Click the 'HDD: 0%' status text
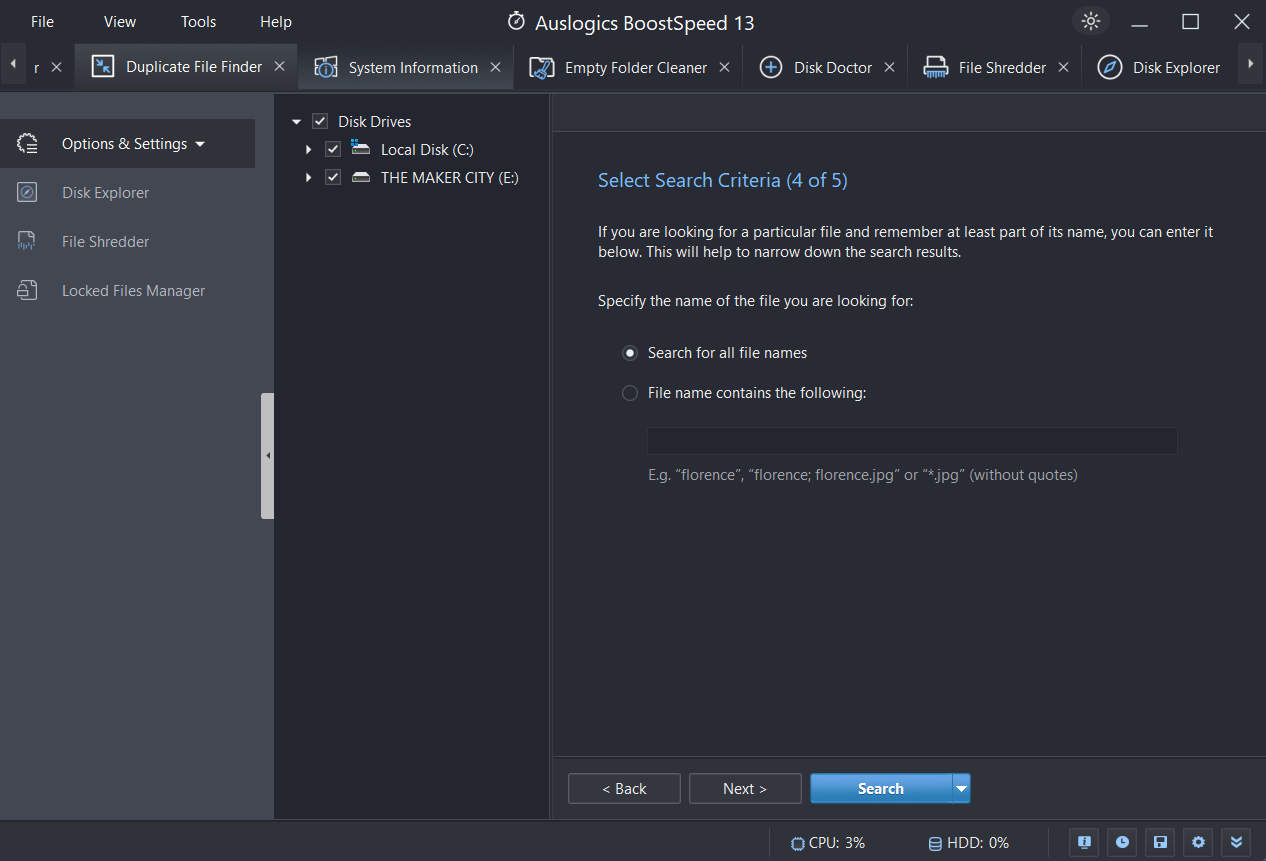The width and height of the screenshot is (1266, 861). click(x=978, y=843)
